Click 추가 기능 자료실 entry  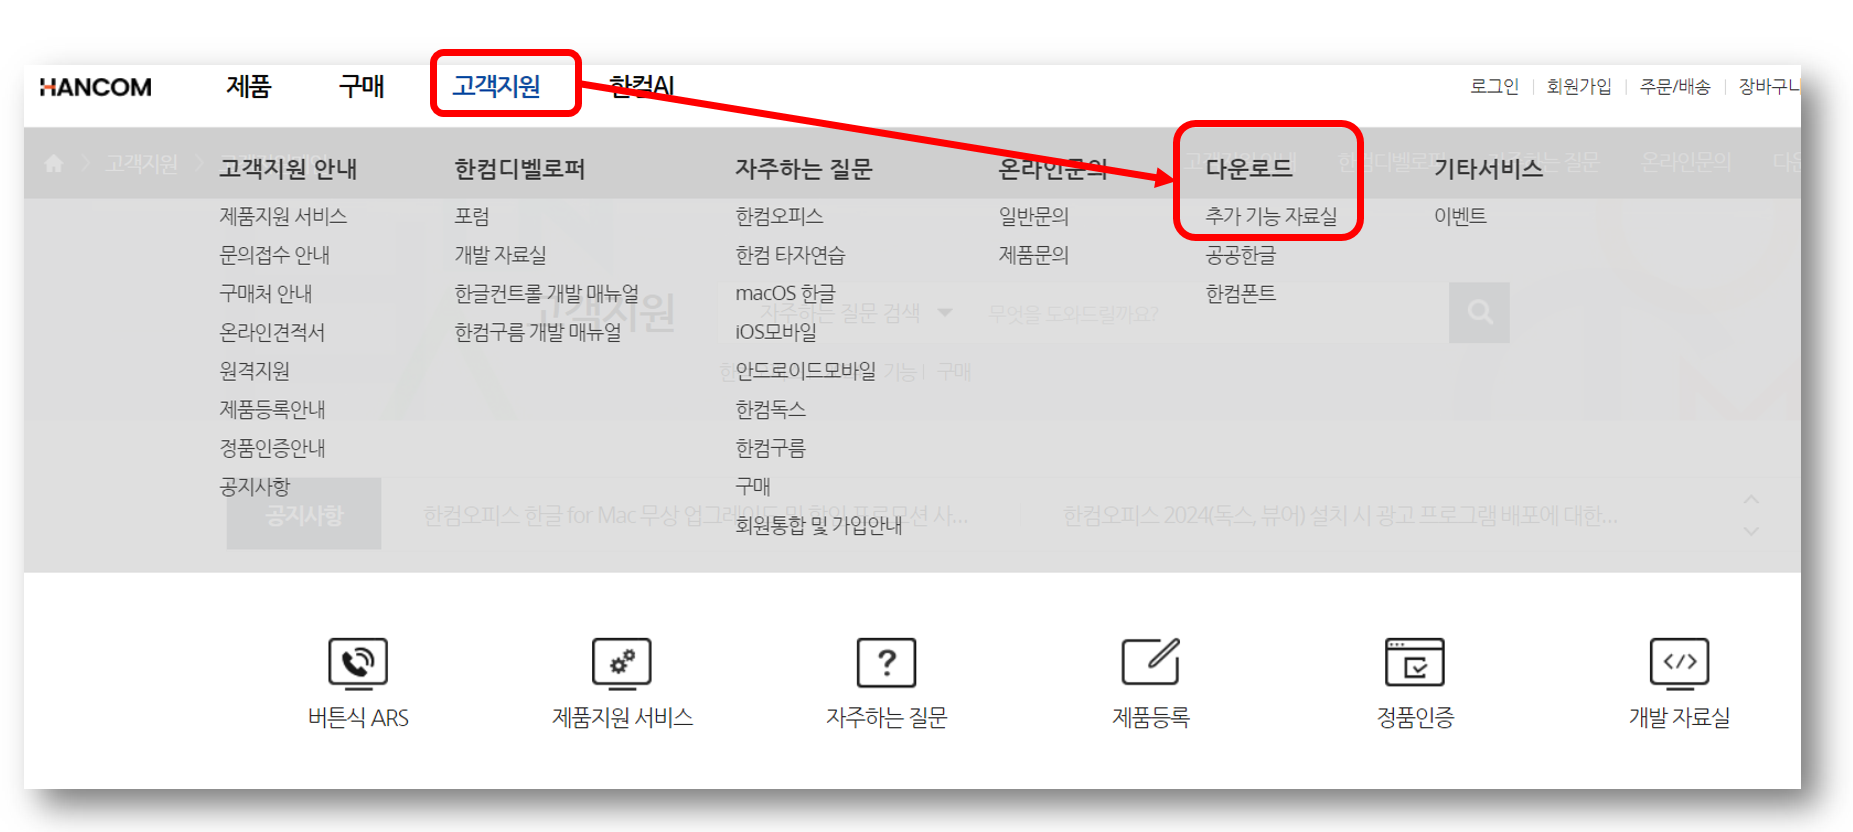pyautogui.click(x=1271, y=216)
